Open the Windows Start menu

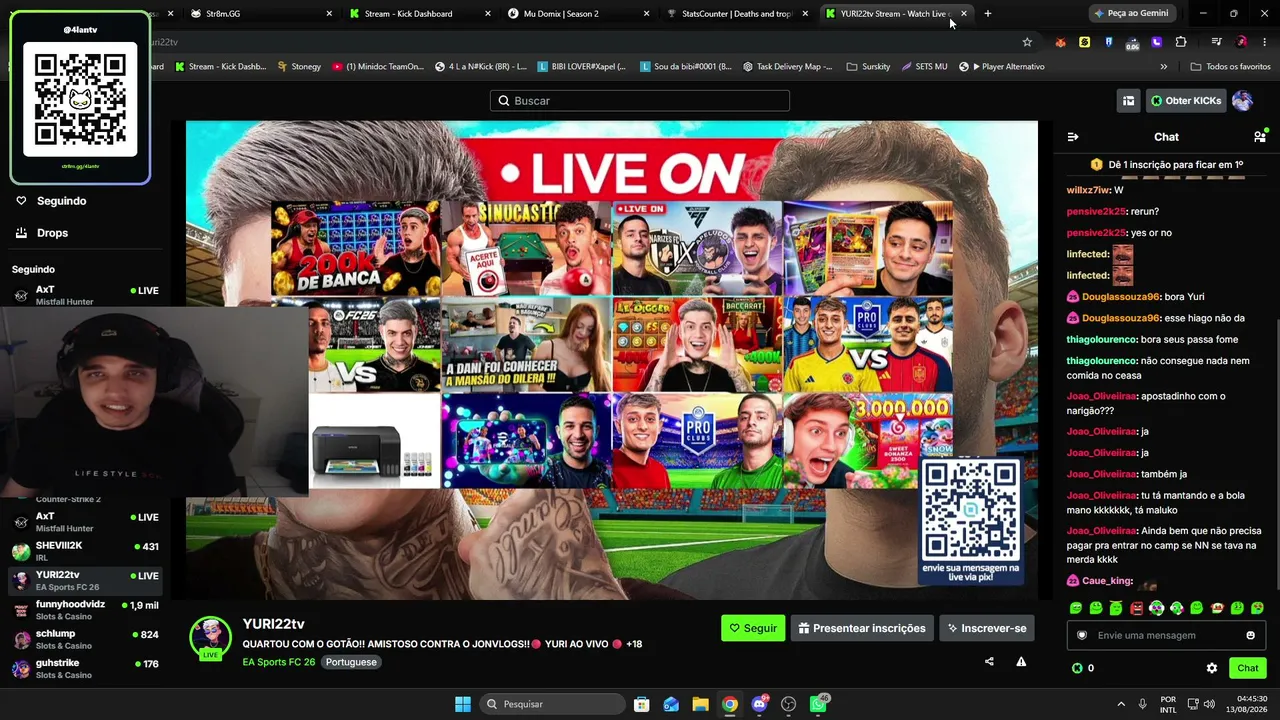click(463, 704)
